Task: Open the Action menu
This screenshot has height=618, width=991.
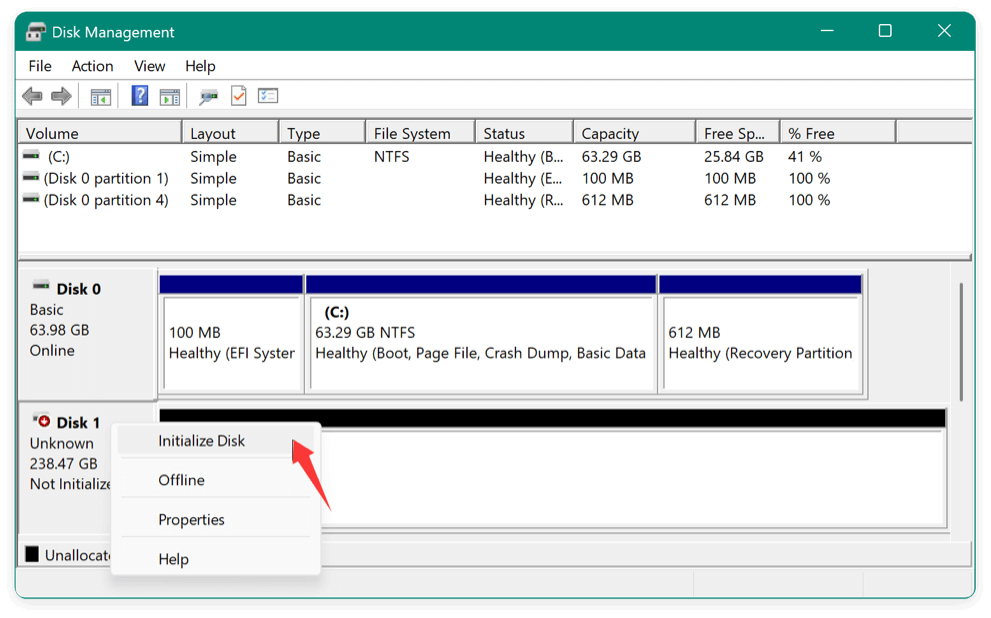Action: (x=91, y=66)
